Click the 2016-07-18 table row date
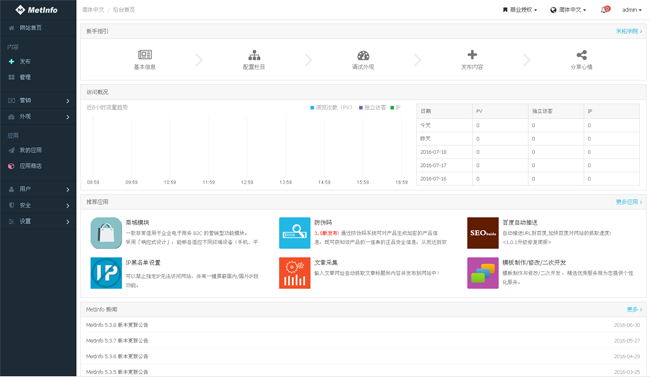 click(433, 152)
